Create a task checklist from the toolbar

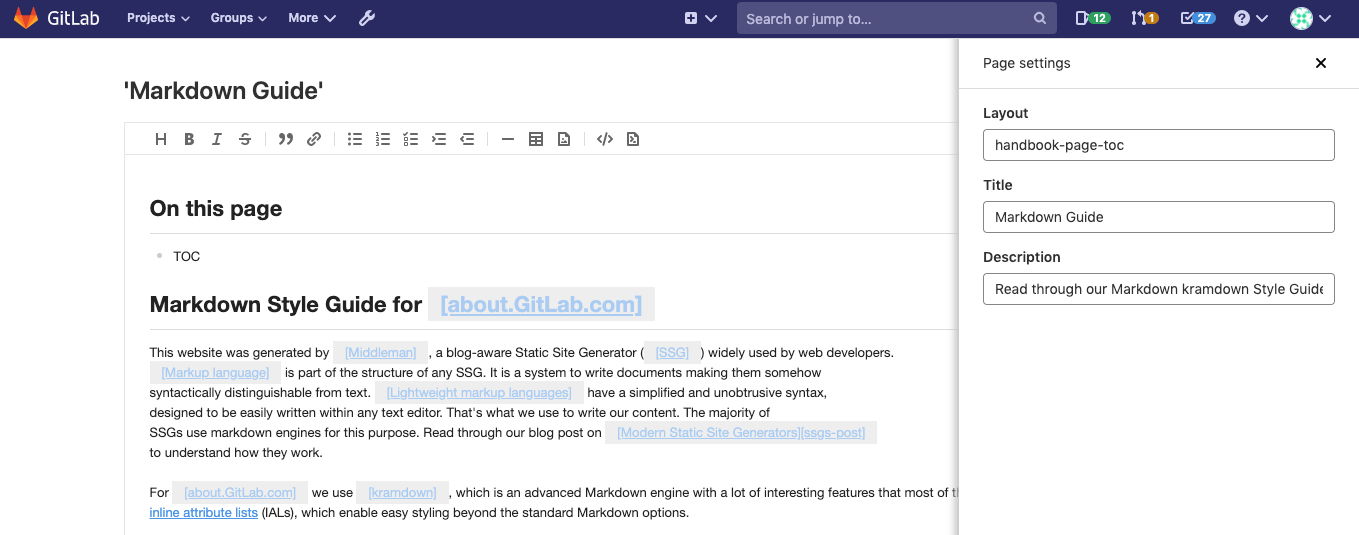click(x=410, y=140)
